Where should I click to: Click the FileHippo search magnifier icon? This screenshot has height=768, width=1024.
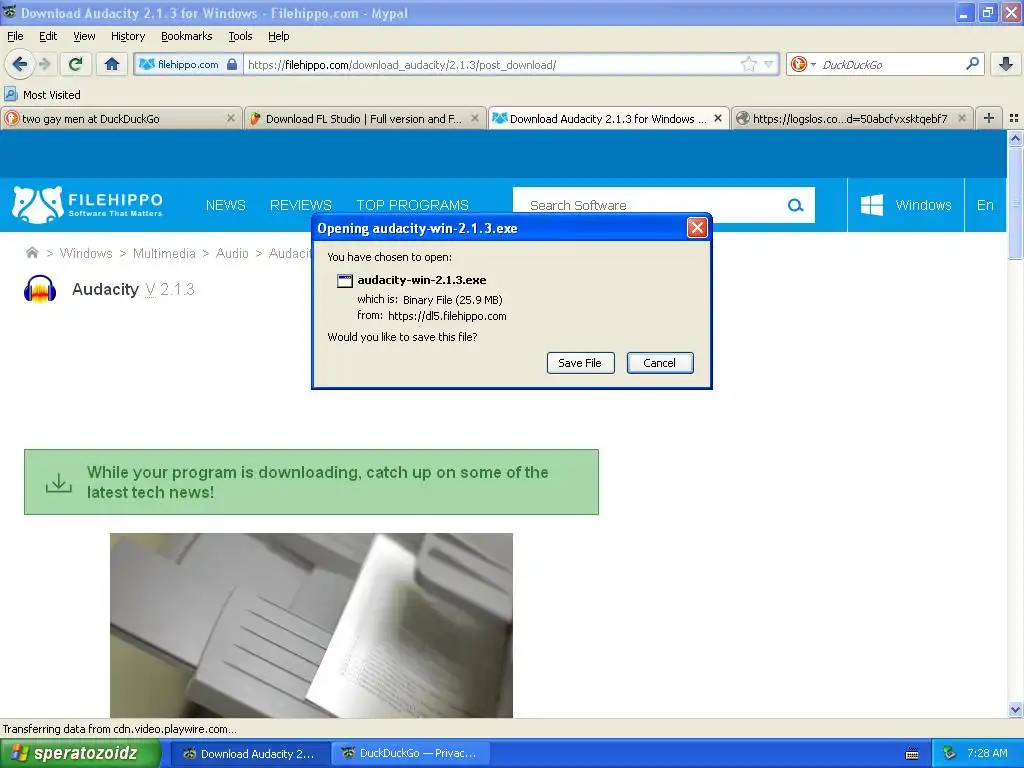click(795, 205)
